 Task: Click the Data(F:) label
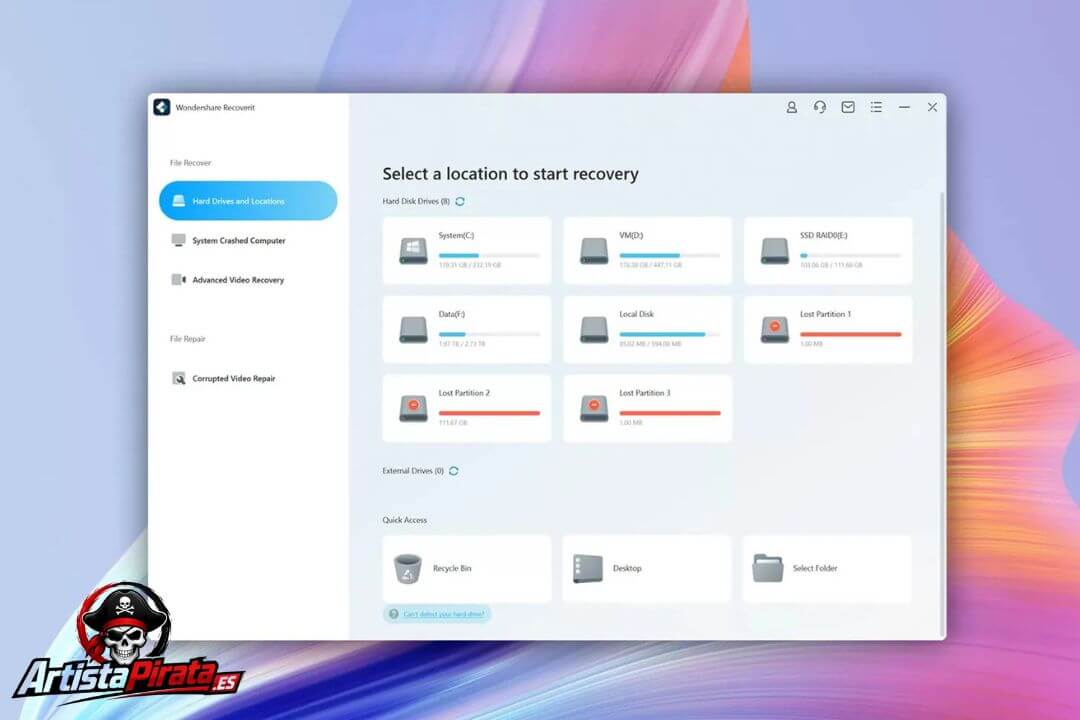pyautogui.click(x=452, y=314)
